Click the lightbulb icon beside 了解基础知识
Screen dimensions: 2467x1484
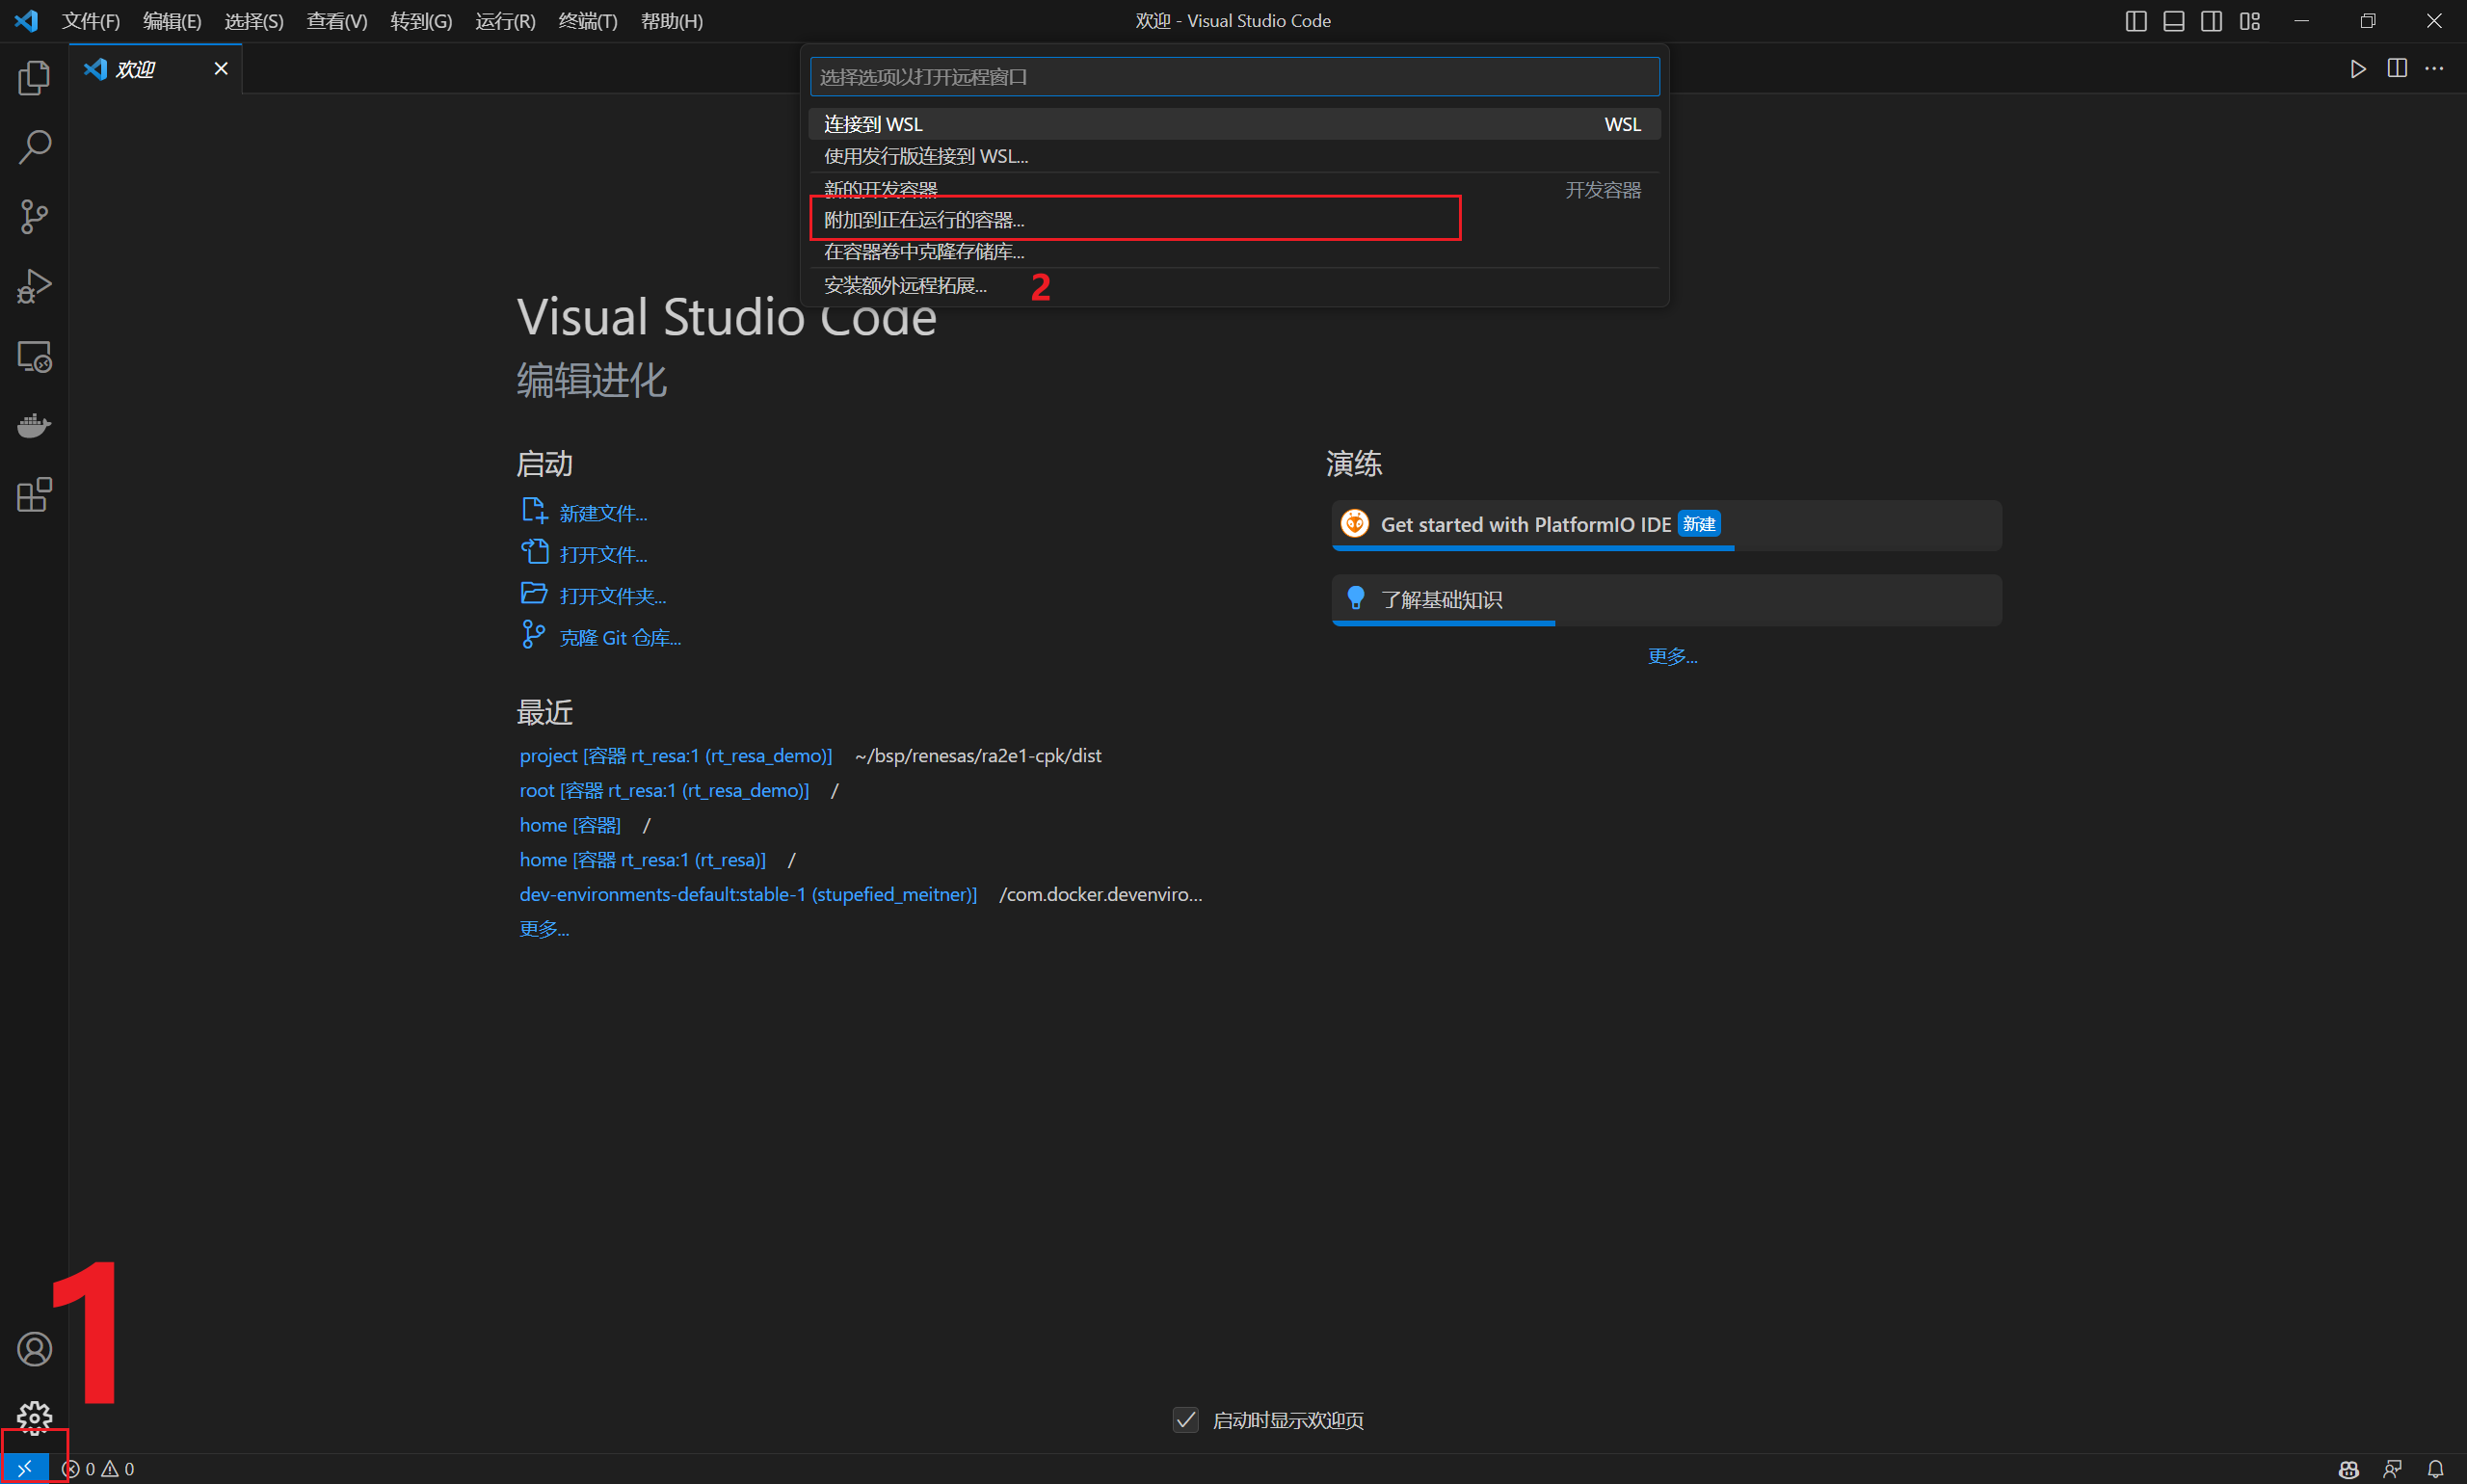[x=1356, y=598]
